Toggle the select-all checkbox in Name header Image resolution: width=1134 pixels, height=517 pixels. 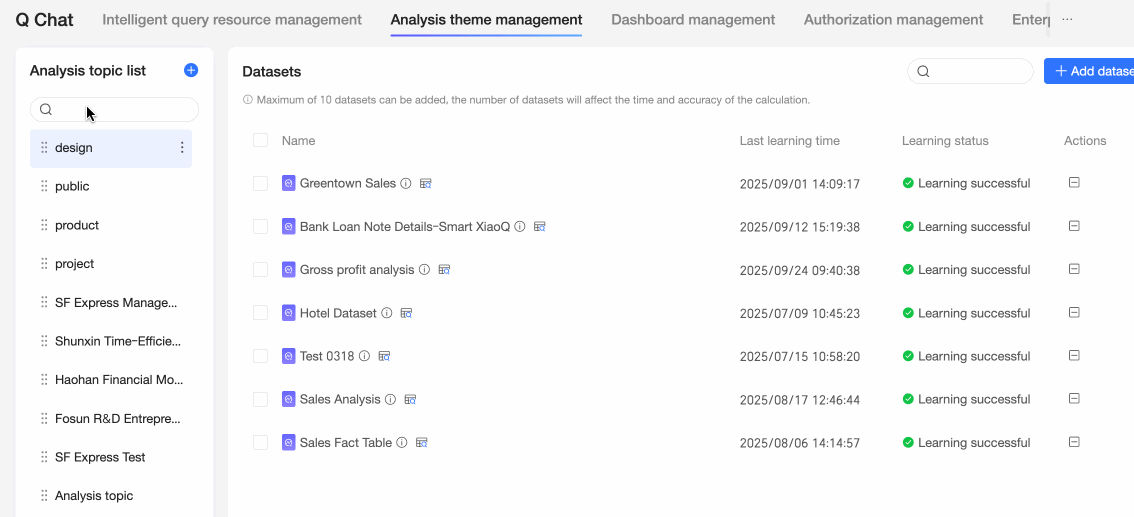tap(260, 141)
